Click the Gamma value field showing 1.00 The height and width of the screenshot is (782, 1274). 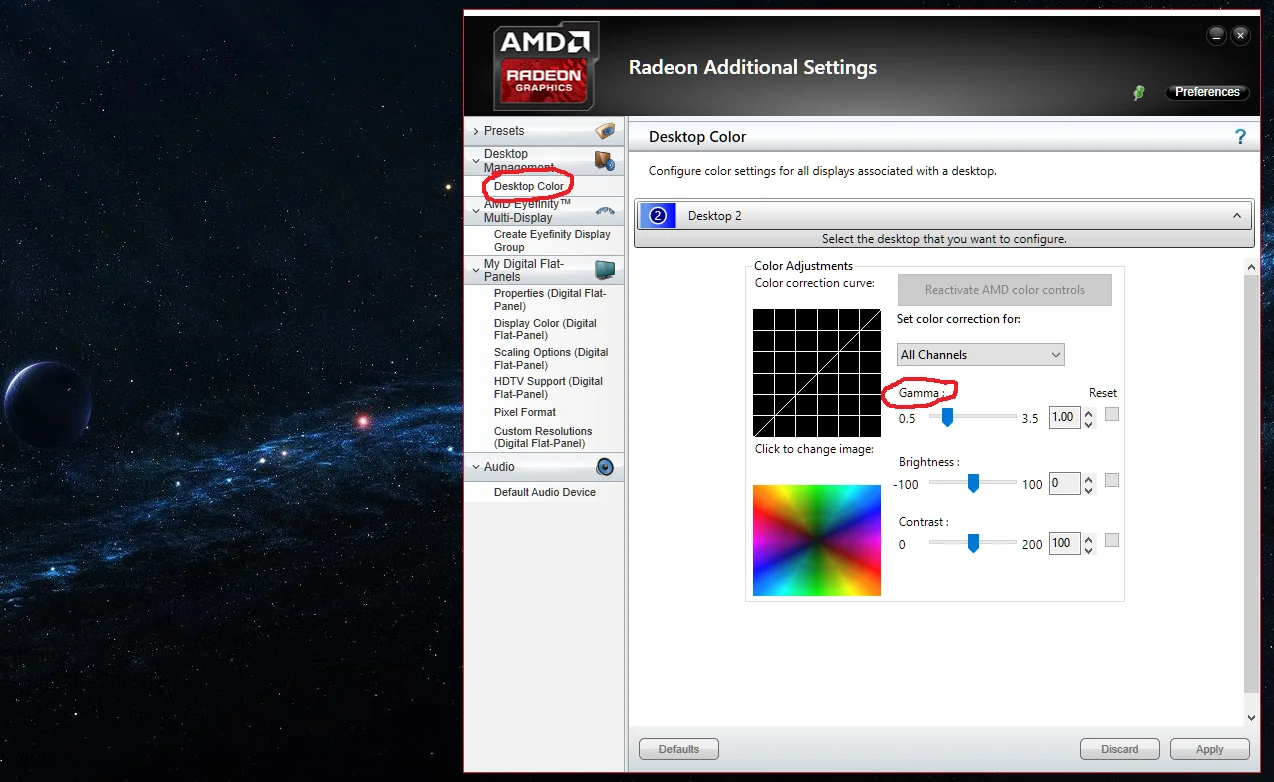pyautogui.click(x=1064, y=418)
